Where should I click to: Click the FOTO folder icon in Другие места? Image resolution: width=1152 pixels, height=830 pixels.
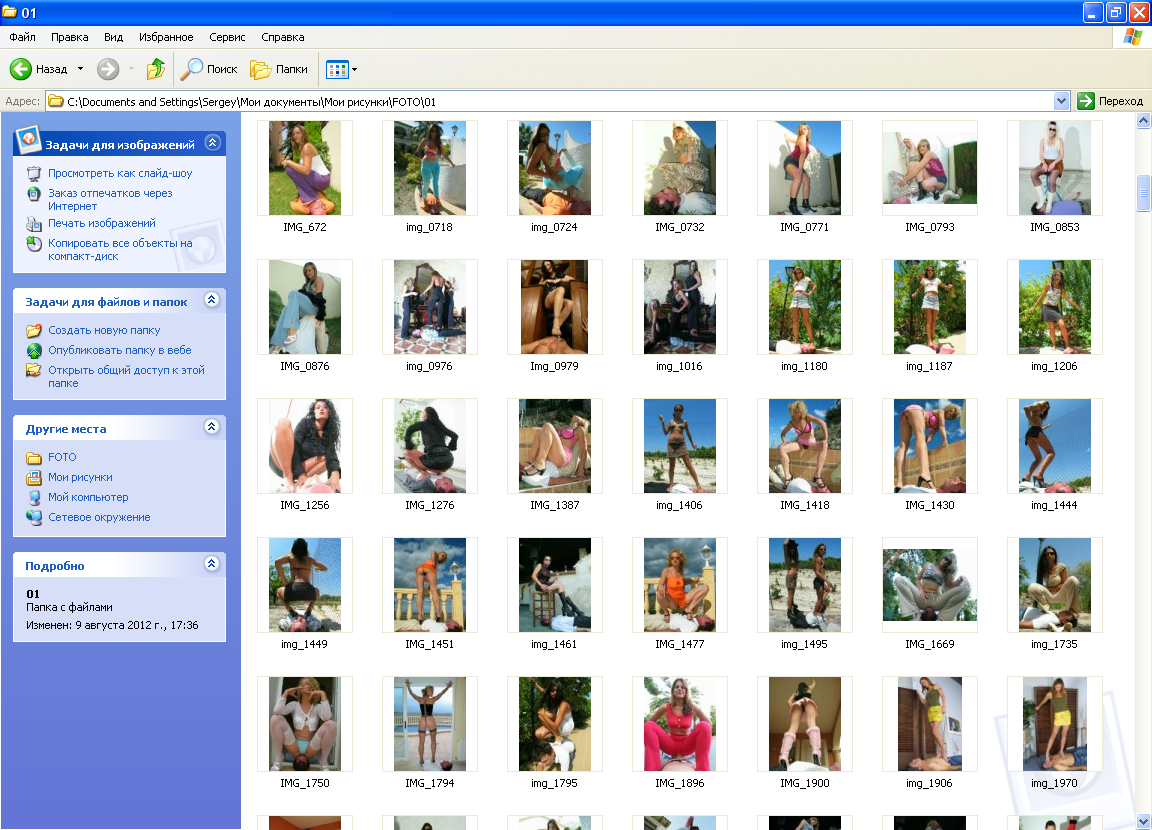click(34, 458)
